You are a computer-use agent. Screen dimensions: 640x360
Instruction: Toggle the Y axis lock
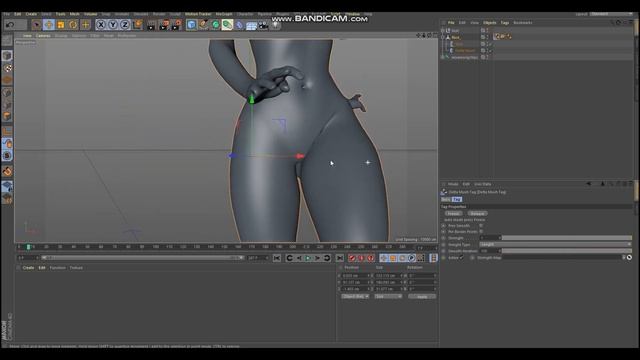pos(113,25)
